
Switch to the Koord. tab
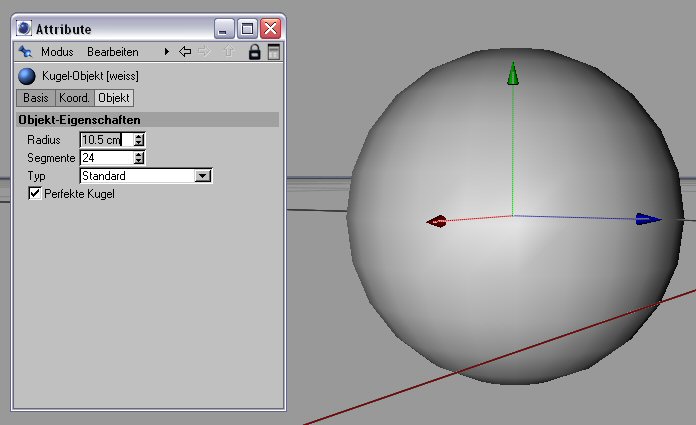[74, 98]
